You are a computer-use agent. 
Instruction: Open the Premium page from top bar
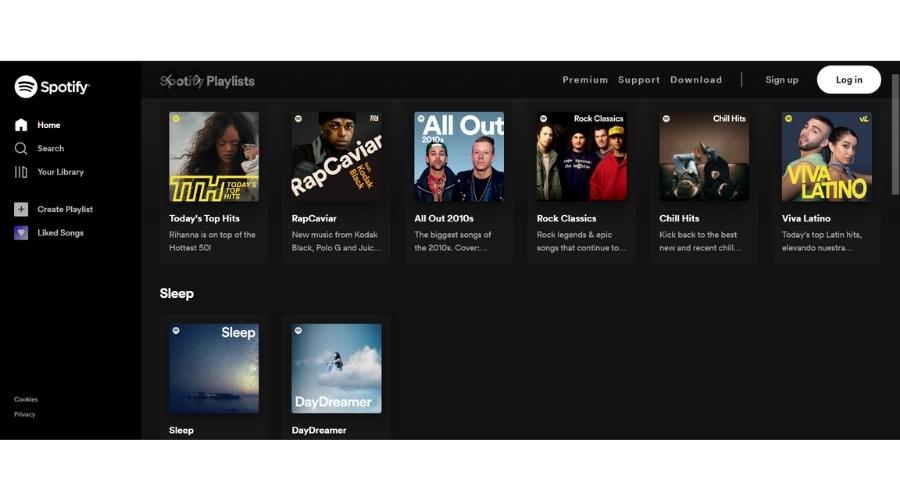point(585,80)
